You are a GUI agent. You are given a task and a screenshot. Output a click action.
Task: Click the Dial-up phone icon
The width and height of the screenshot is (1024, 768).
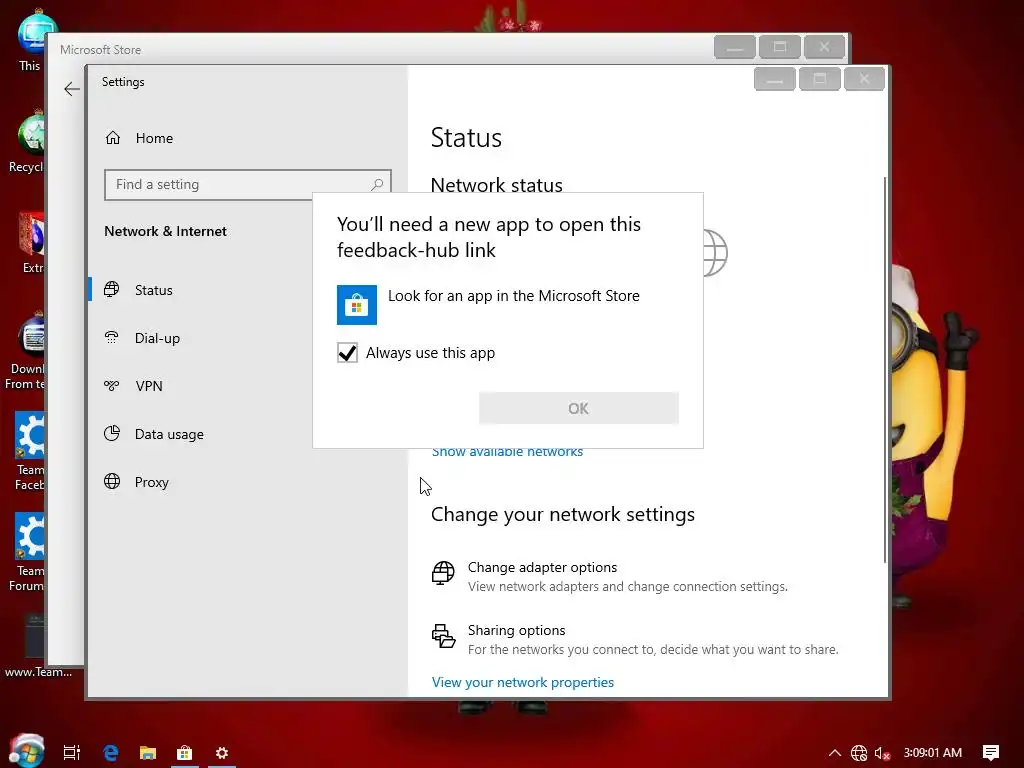(112, 338)
